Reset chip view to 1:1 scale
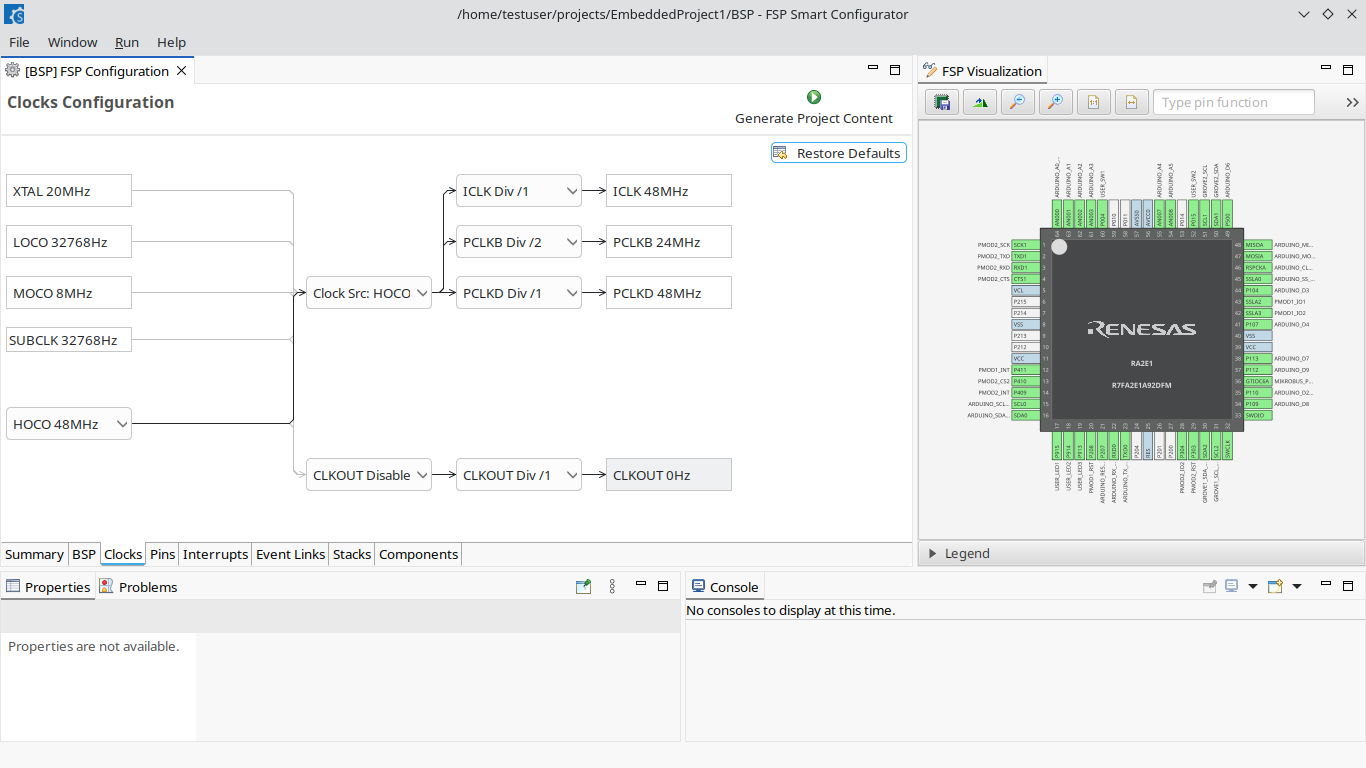 1093,102
